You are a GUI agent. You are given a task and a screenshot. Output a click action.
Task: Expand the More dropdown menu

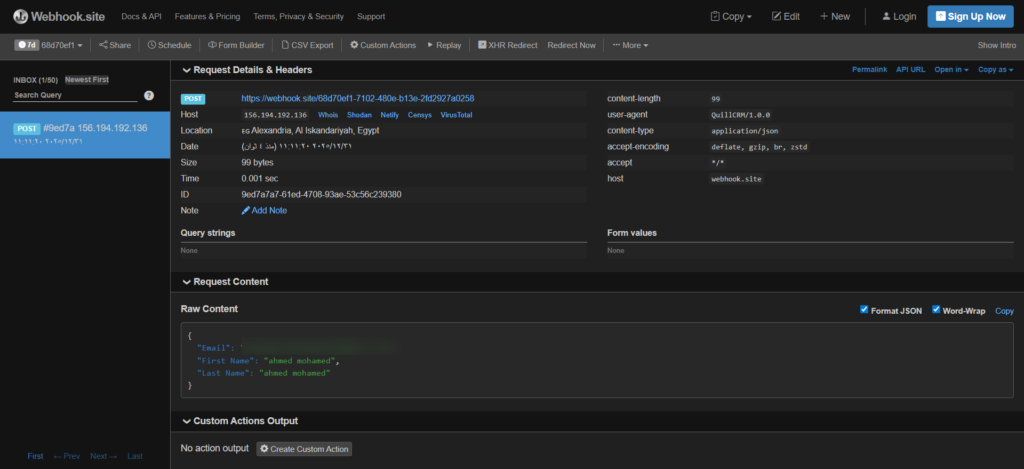click(630, 45)
